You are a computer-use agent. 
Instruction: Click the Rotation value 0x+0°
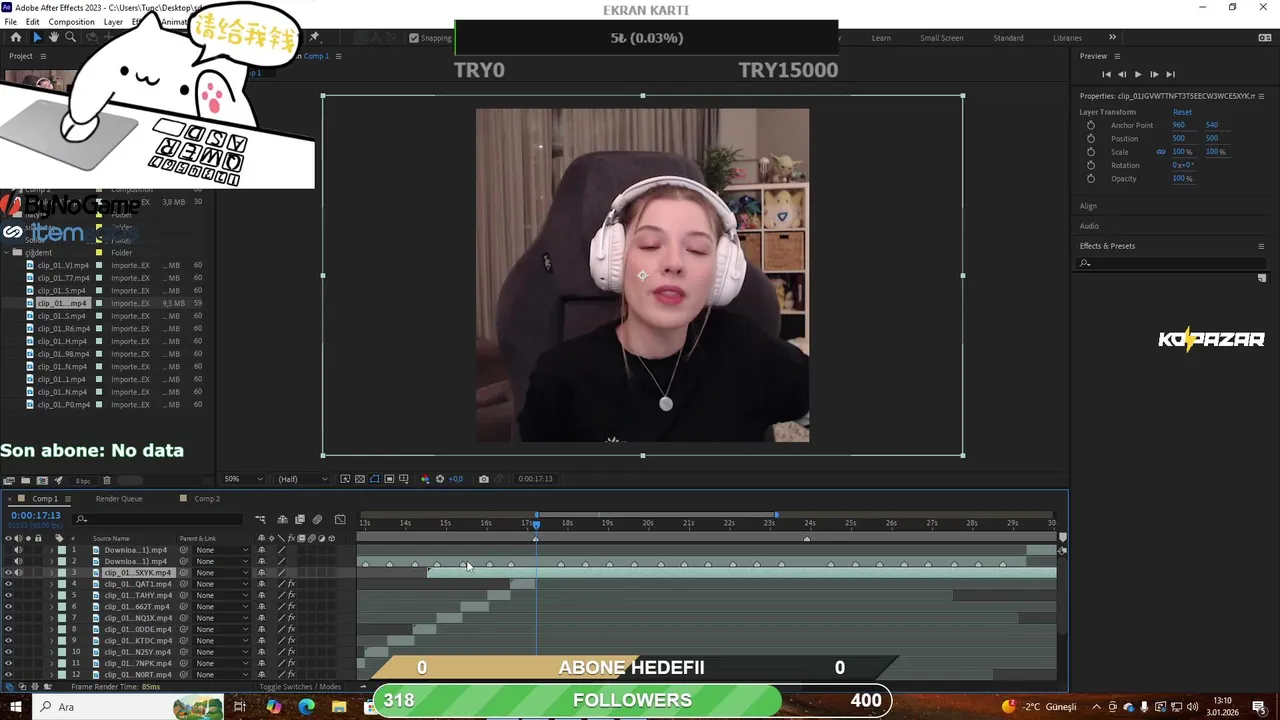(1183, 165)
